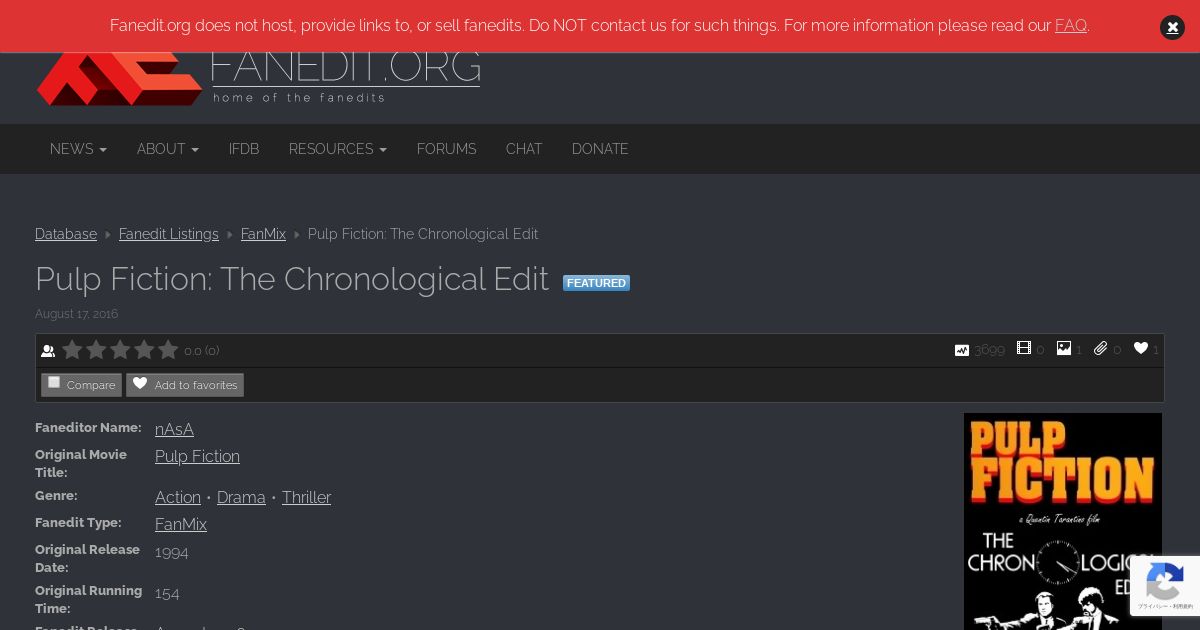This screenshot has width=1200, height=630.
Task: Click the FEATURED badge
Action: click(596, 283)
